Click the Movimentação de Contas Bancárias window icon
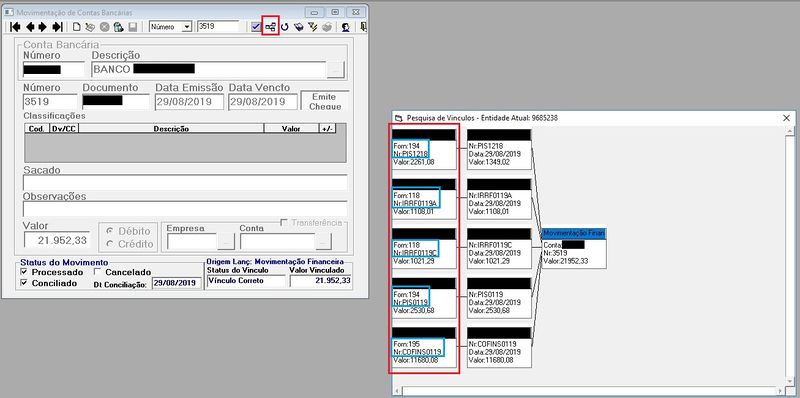 tap(9, 11)
